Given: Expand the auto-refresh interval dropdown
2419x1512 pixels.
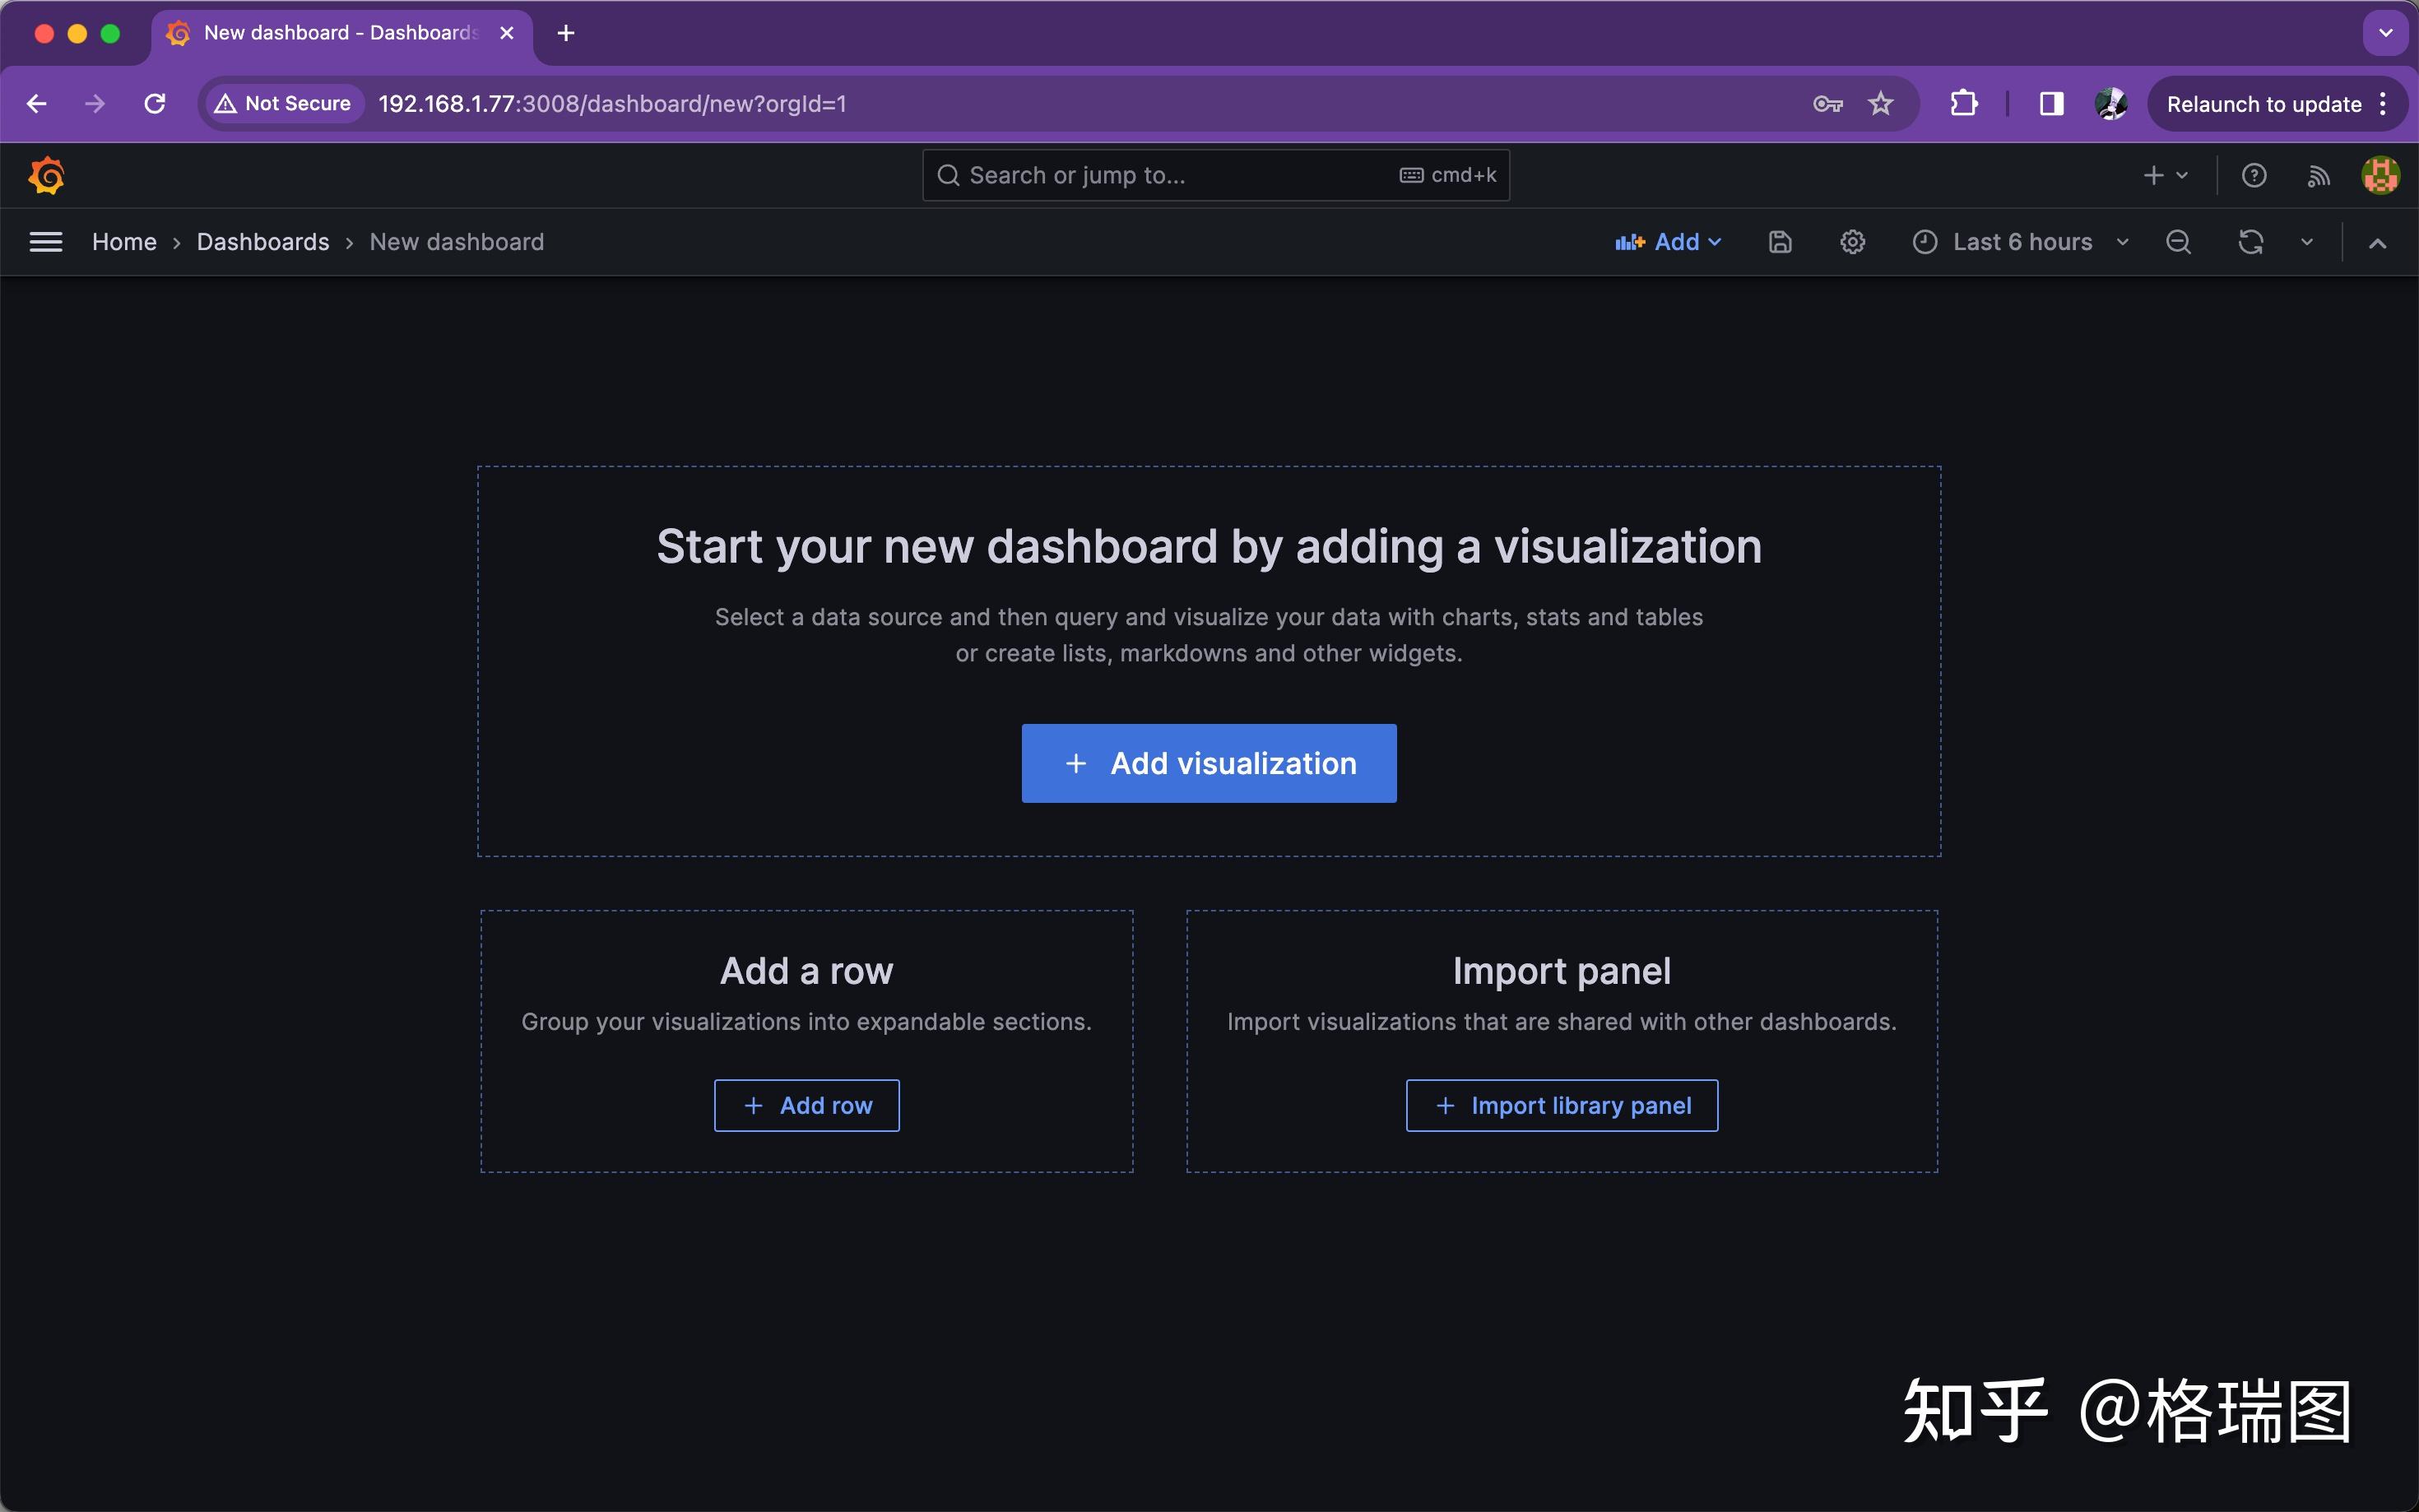Looking at the screenshot, I should (2307, 242).
